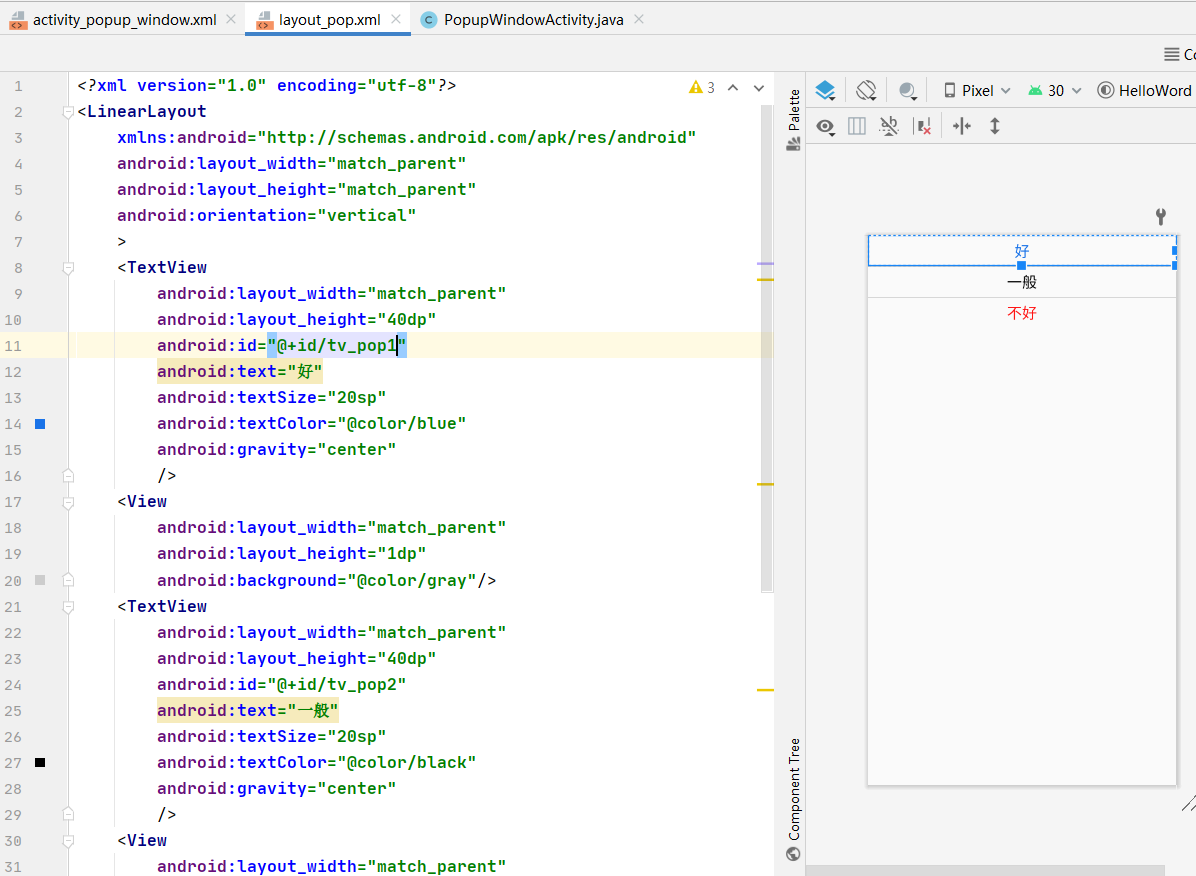Click the horizontal distribute icon

962,126
